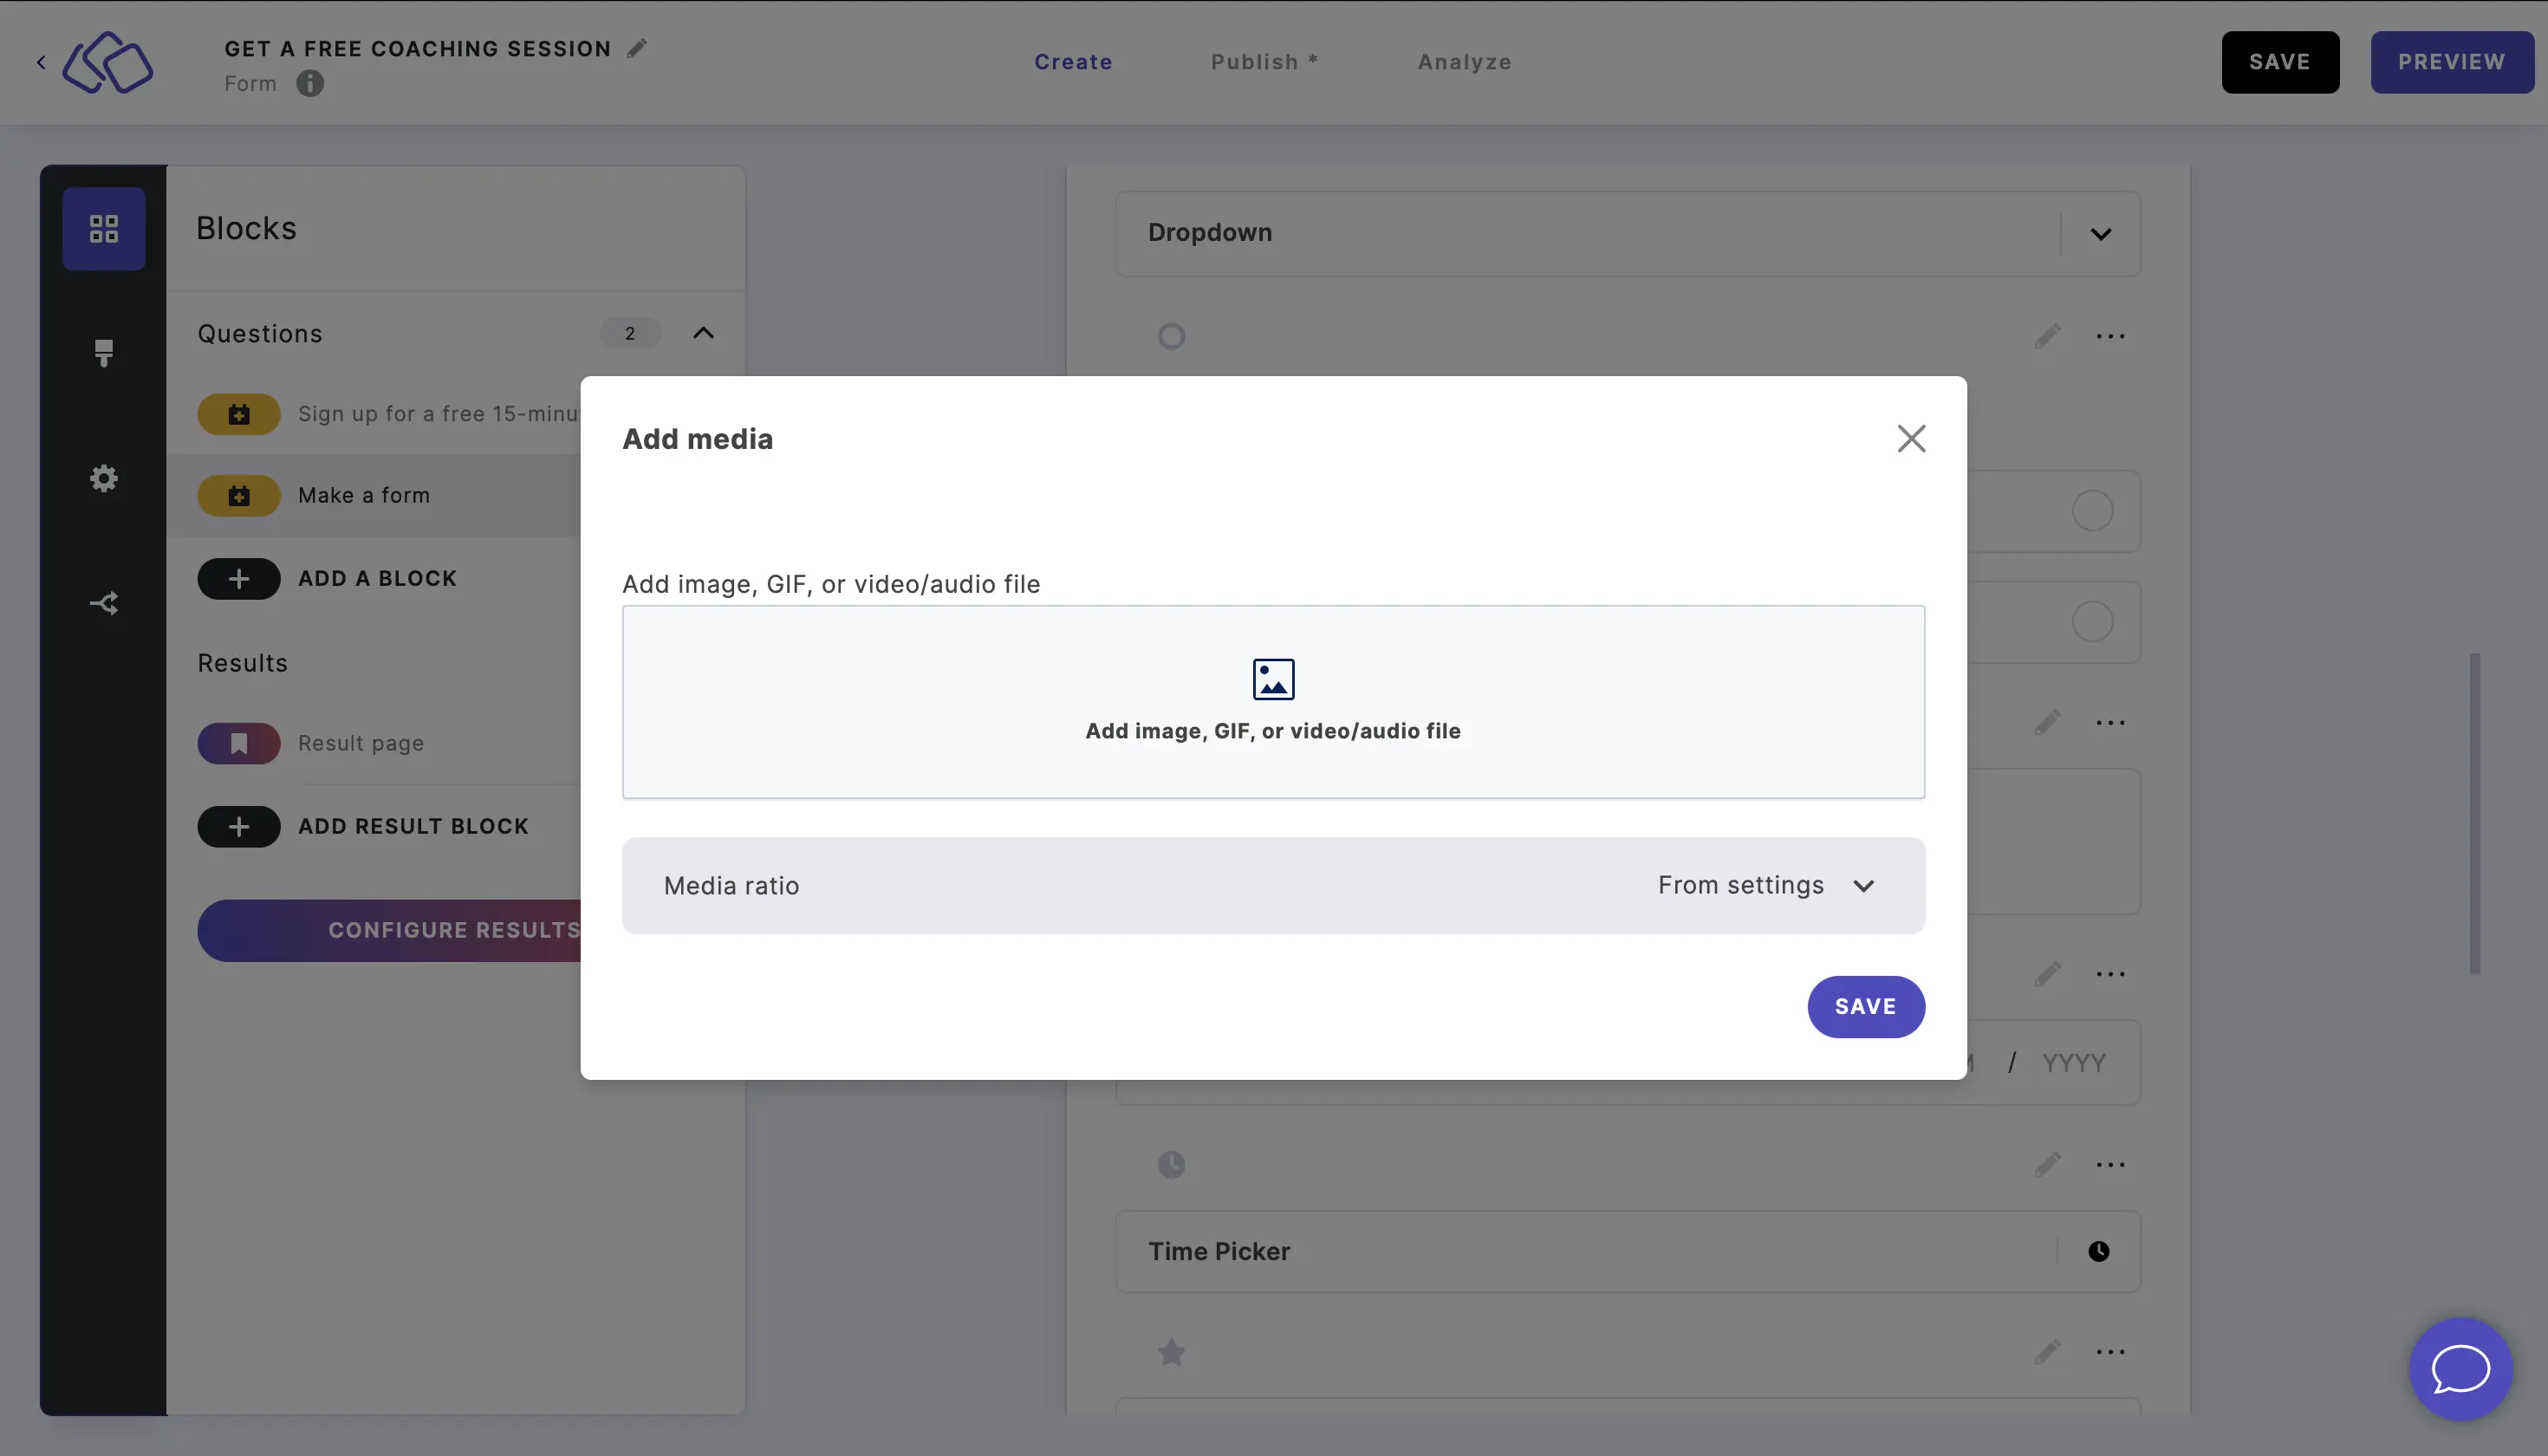Viewport: 2548px width, 1456px height.
Task: Collapse the Questions section chevron
Action: [x=703, y=333]
